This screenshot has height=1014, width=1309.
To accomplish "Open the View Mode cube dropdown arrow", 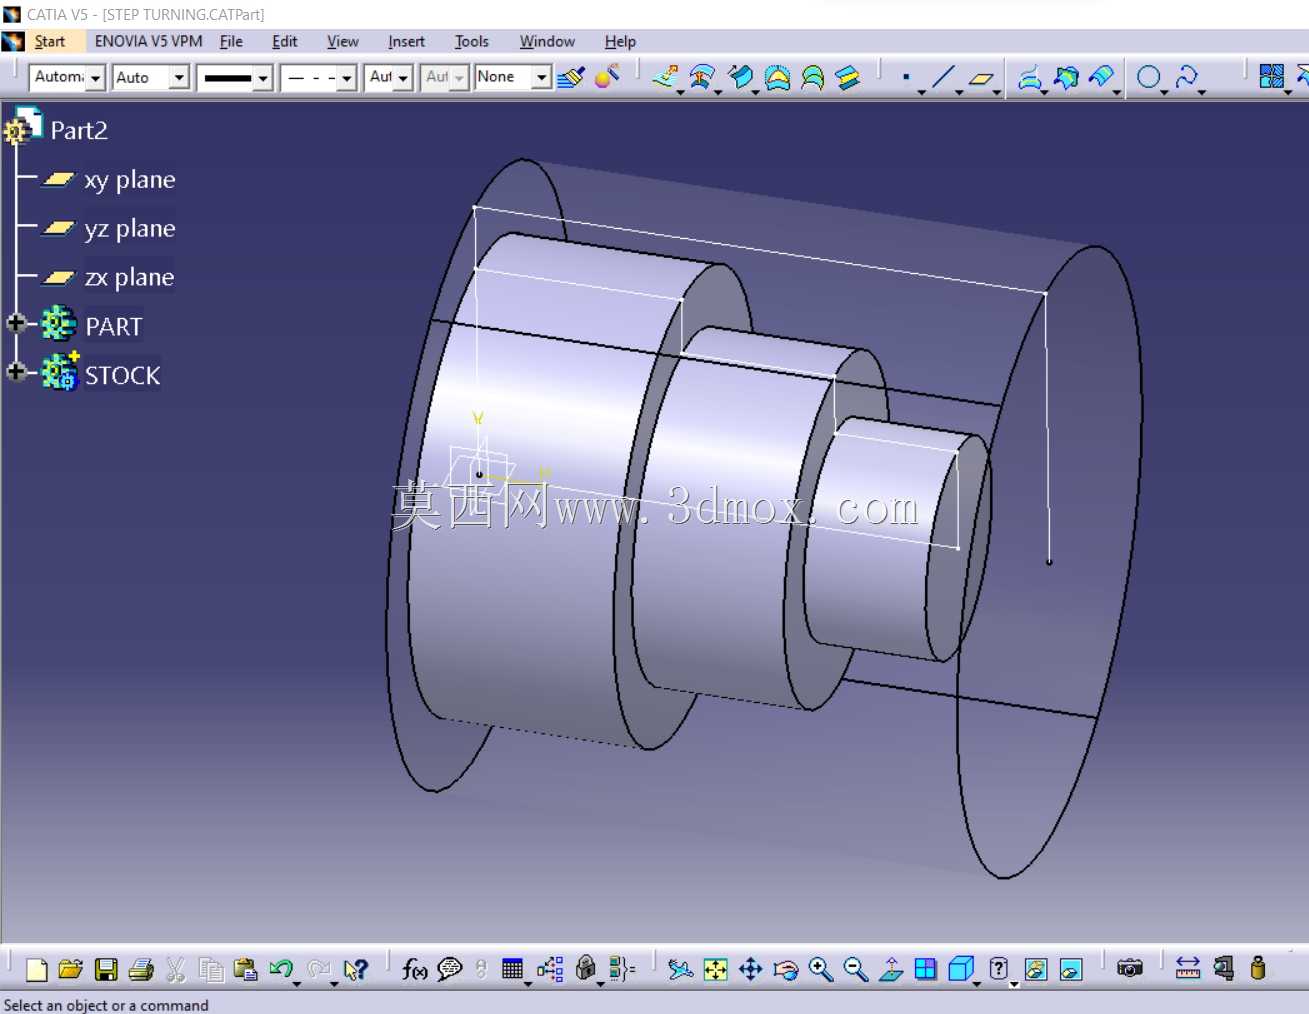I will [977, 982].
